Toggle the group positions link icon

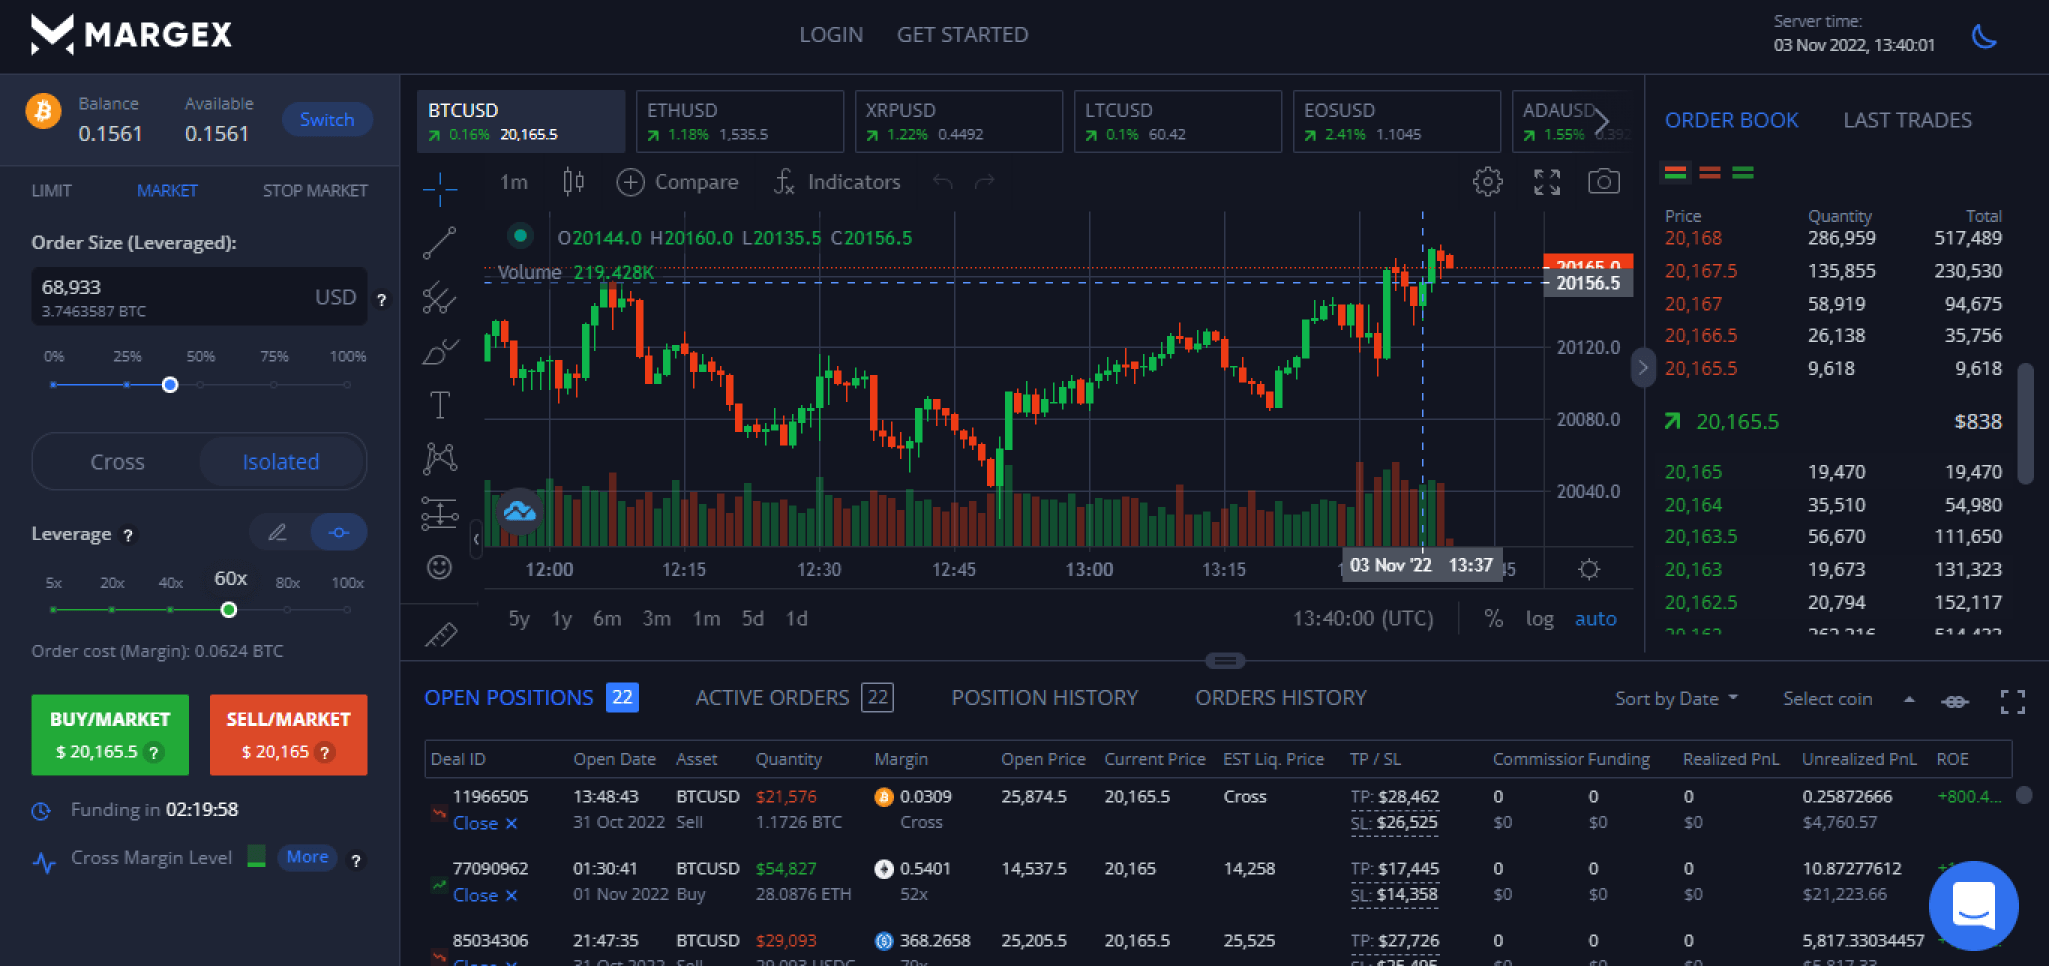(x=1955, y=701)
